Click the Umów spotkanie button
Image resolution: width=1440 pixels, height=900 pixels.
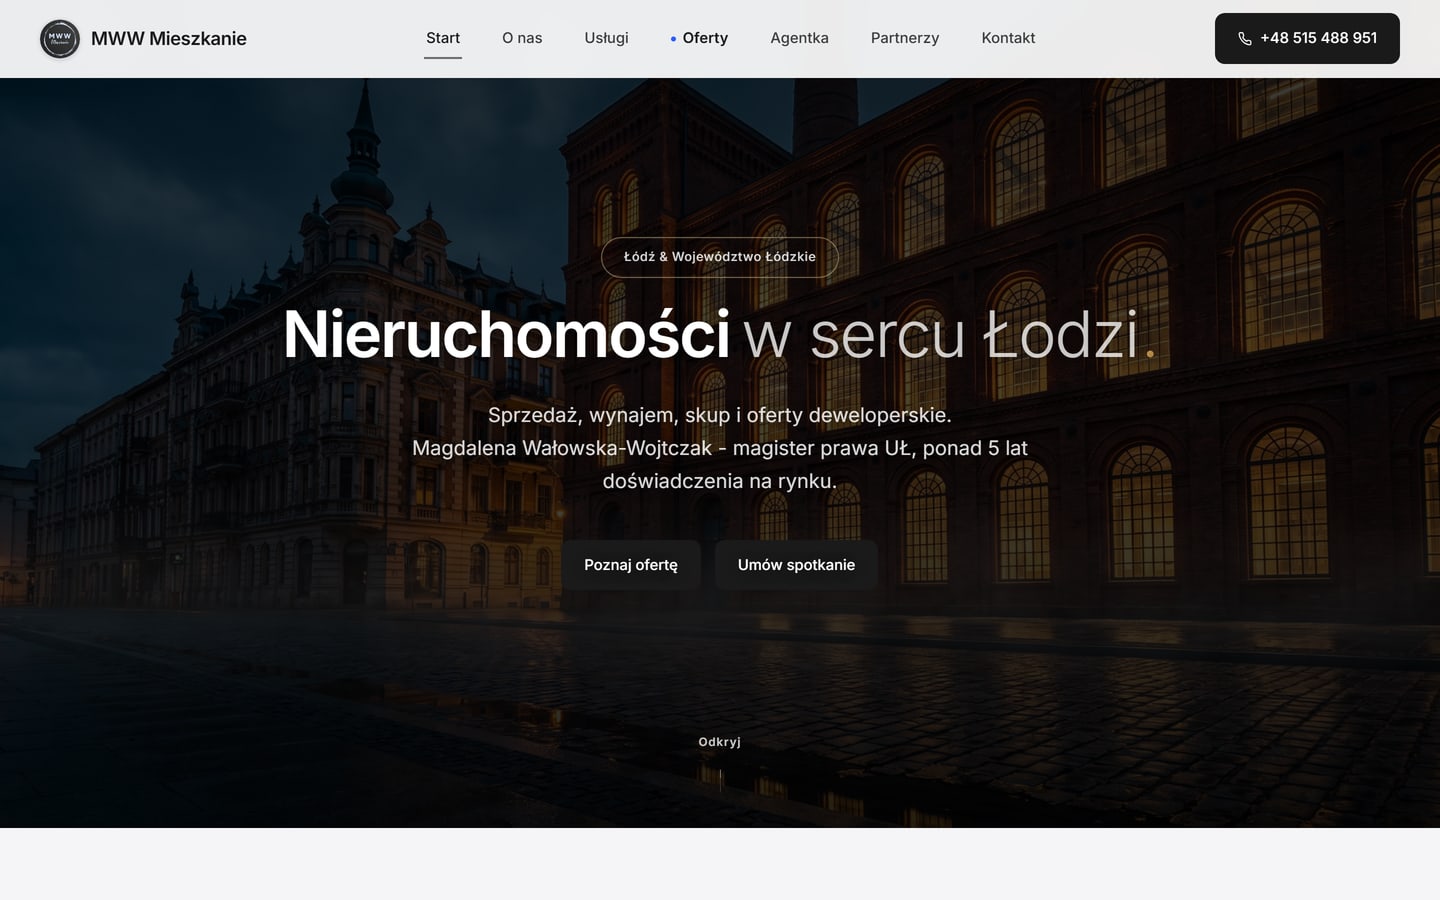796,565
